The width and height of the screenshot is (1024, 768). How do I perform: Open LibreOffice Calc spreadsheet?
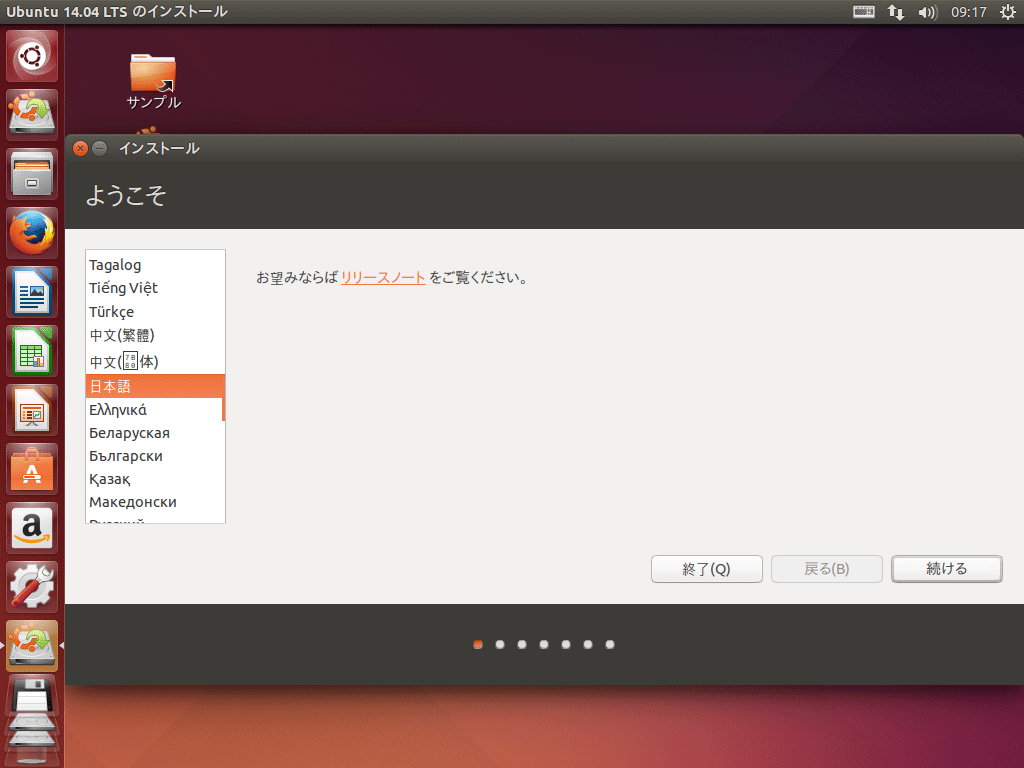point(31,351)
